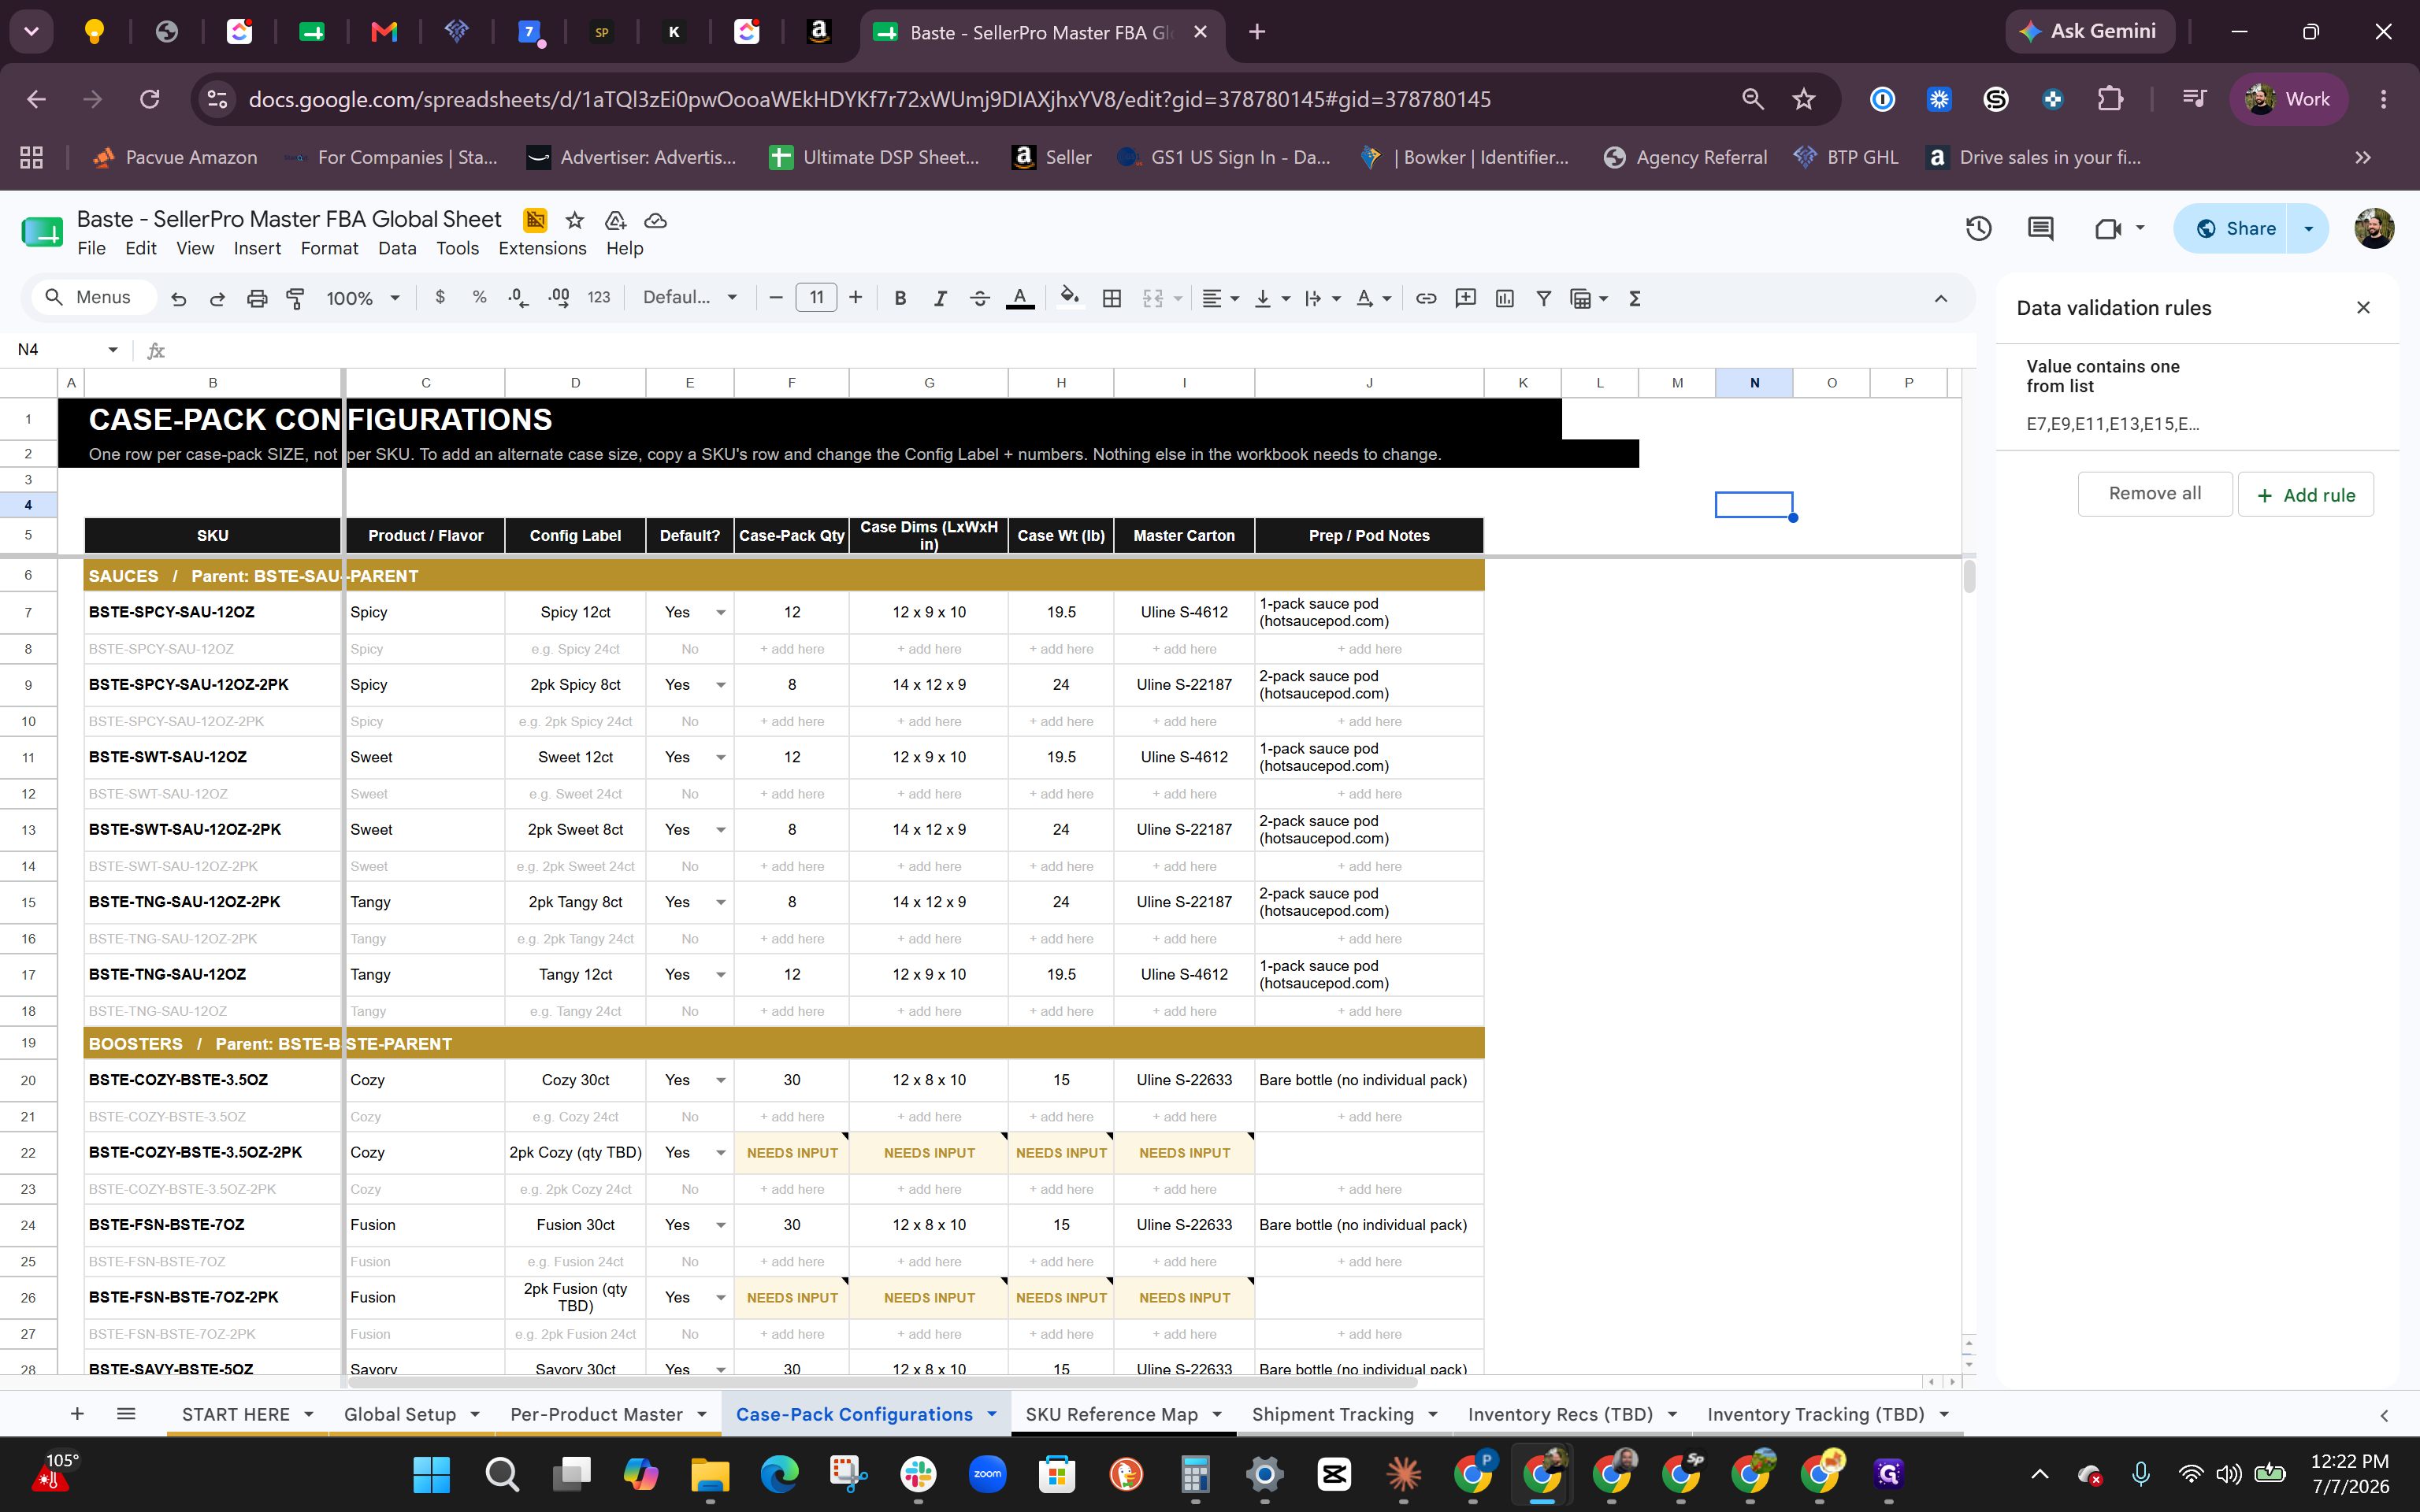Open the font family dropdown
The image size is (2420, 1512).
[690, 298]
